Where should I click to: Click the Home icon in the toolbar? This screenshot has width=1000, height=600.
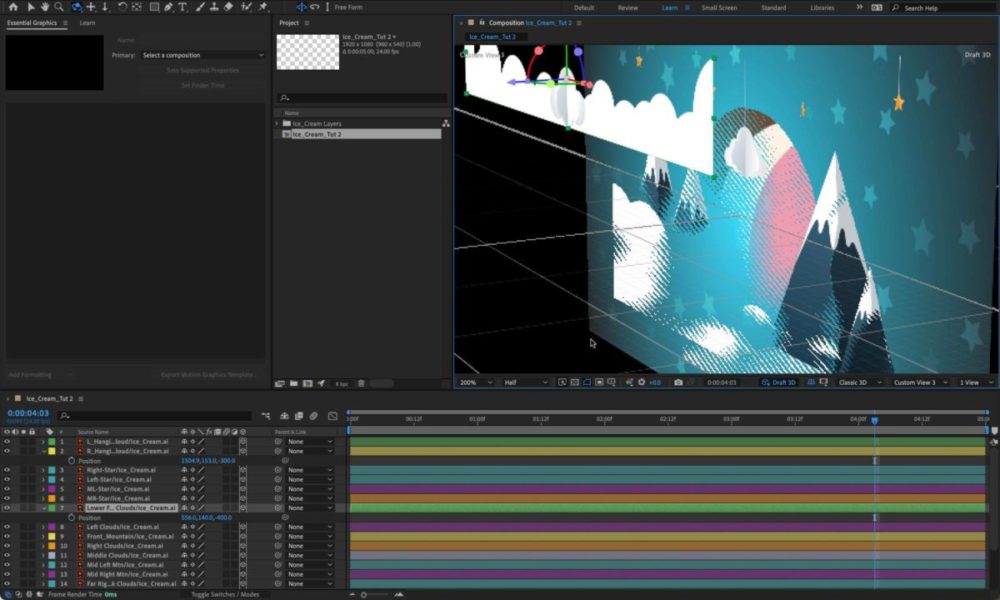click(x=14, y=7)
